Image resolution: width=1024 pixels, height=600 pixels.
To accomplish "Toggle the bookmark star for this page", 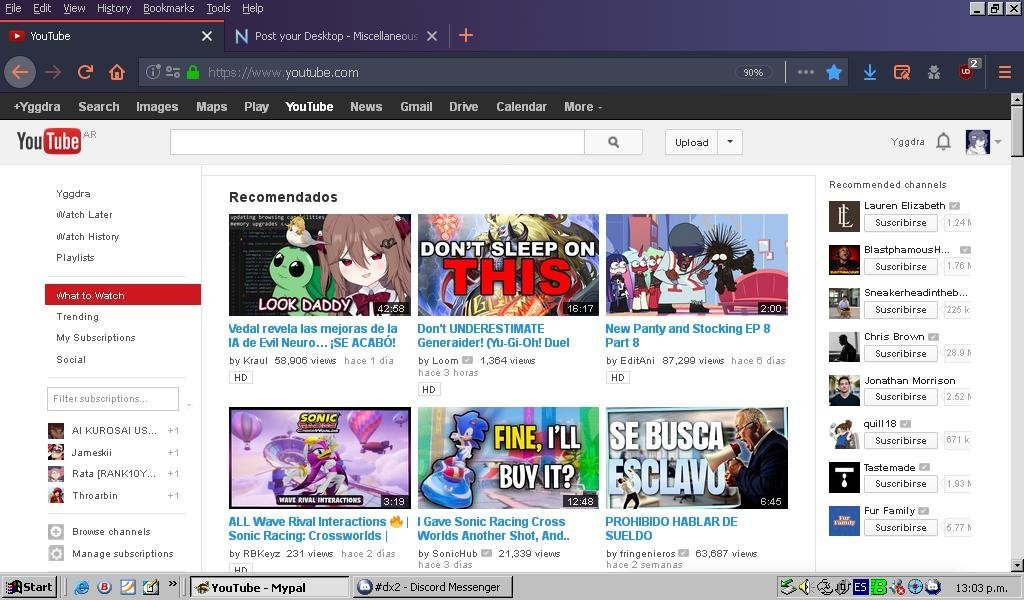I will [x=834, y=72].
